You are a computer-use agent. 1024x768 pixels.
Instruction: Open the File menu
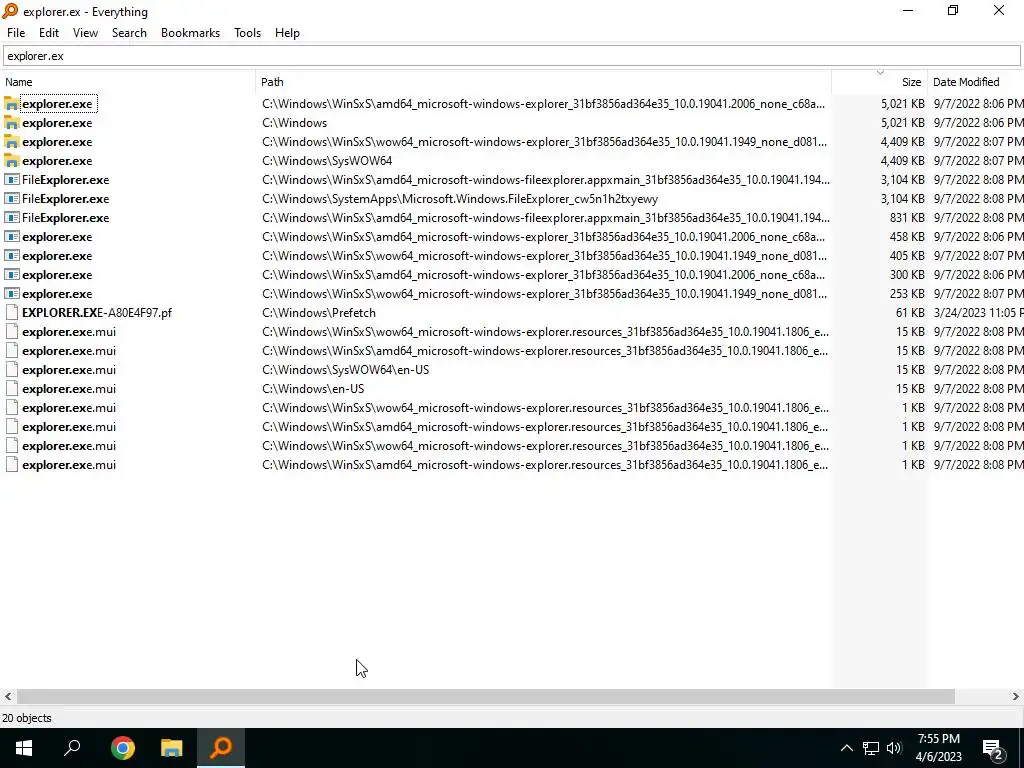pyautogui.click(x=16, y=33)
